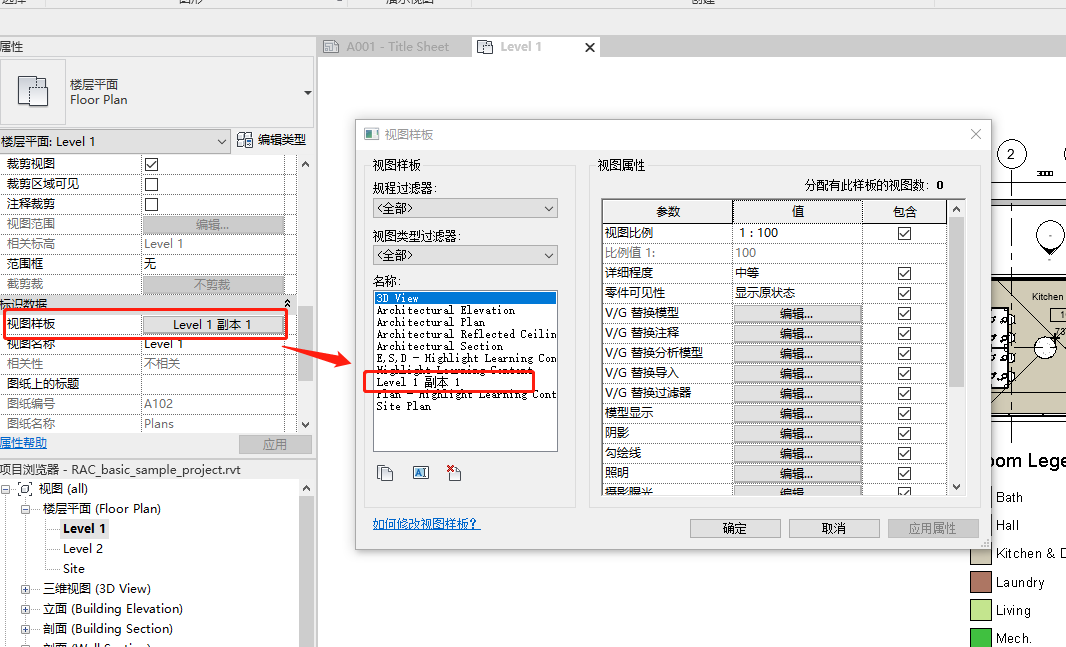Click the 确定 button to confirm
Viewport: 1066px width, 647px height.
click(x=734, y=528)
